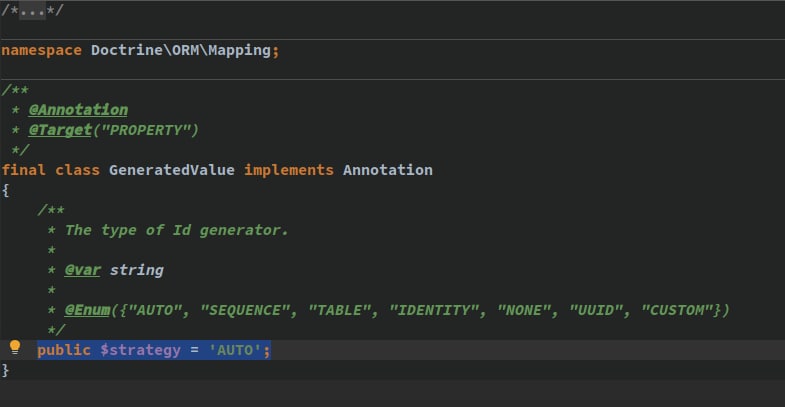Image resolution: width=785 pixels, height=407 pixels.
Task: Click the closing brace of the class
Action: (5, 370)
